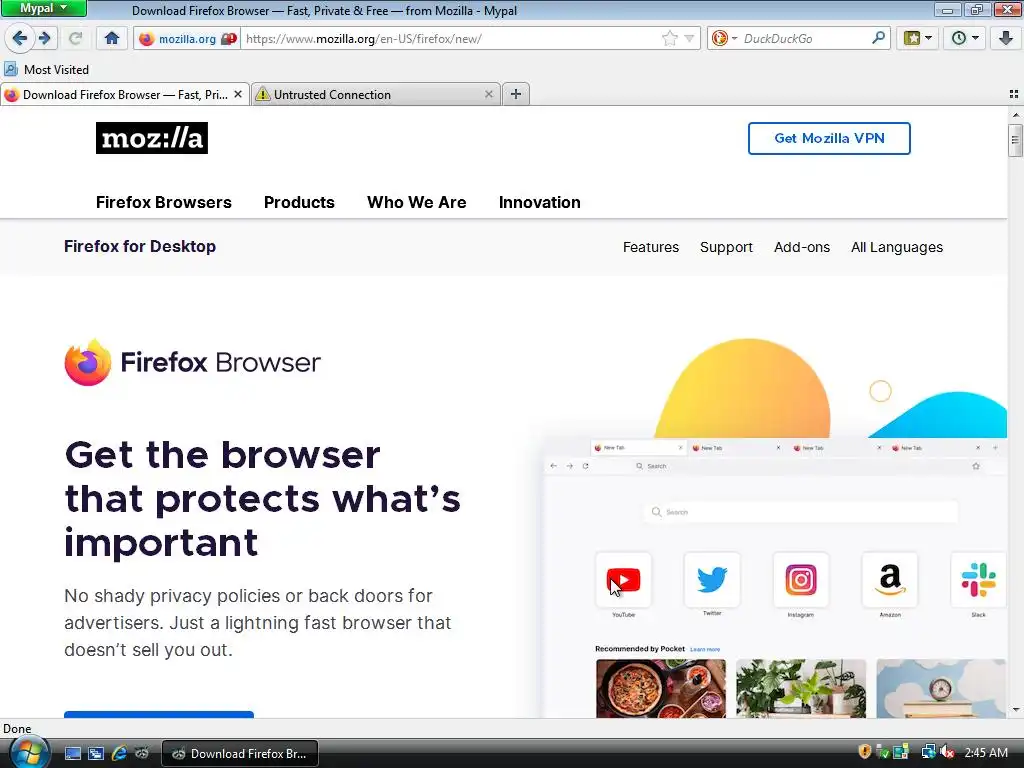Launch Mypal raccoon icon in quick launch

tap(142, 754)
